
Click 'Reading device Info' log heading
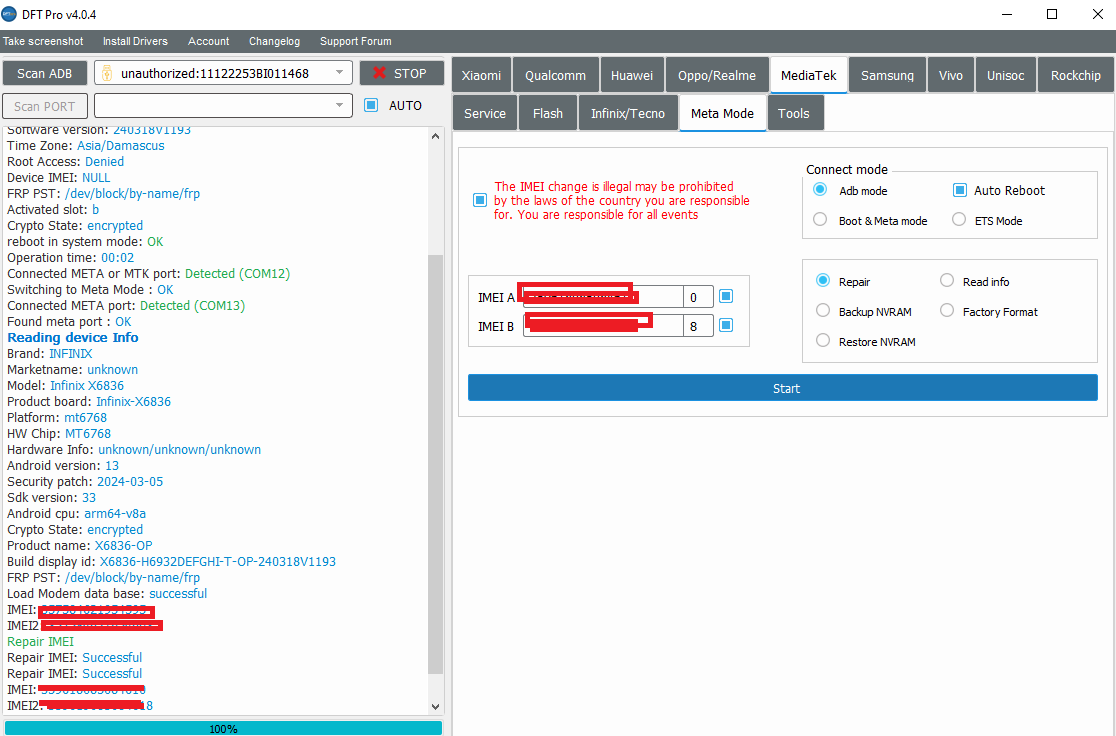73,337
